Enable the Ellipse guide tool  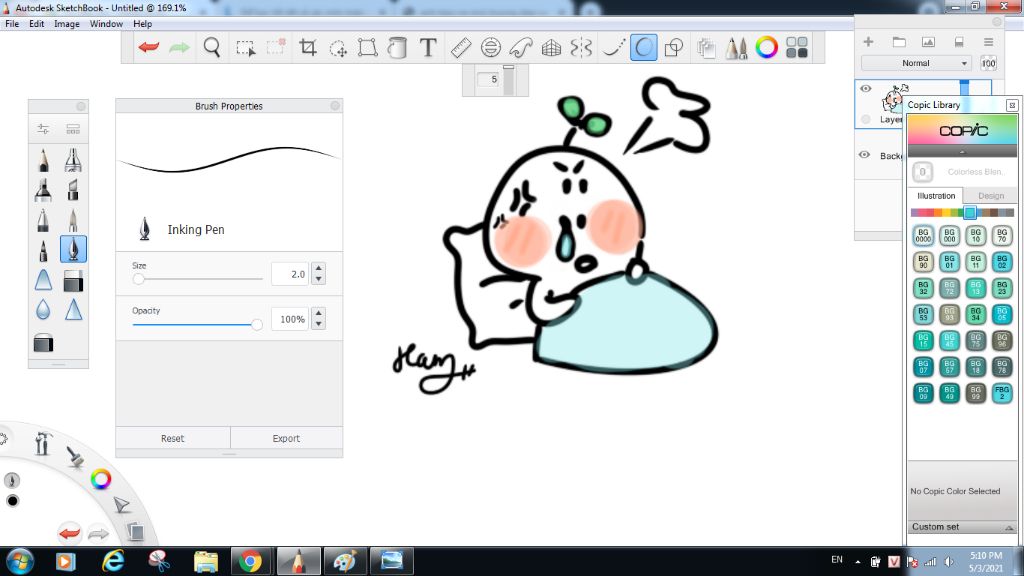tap(490, 47)
